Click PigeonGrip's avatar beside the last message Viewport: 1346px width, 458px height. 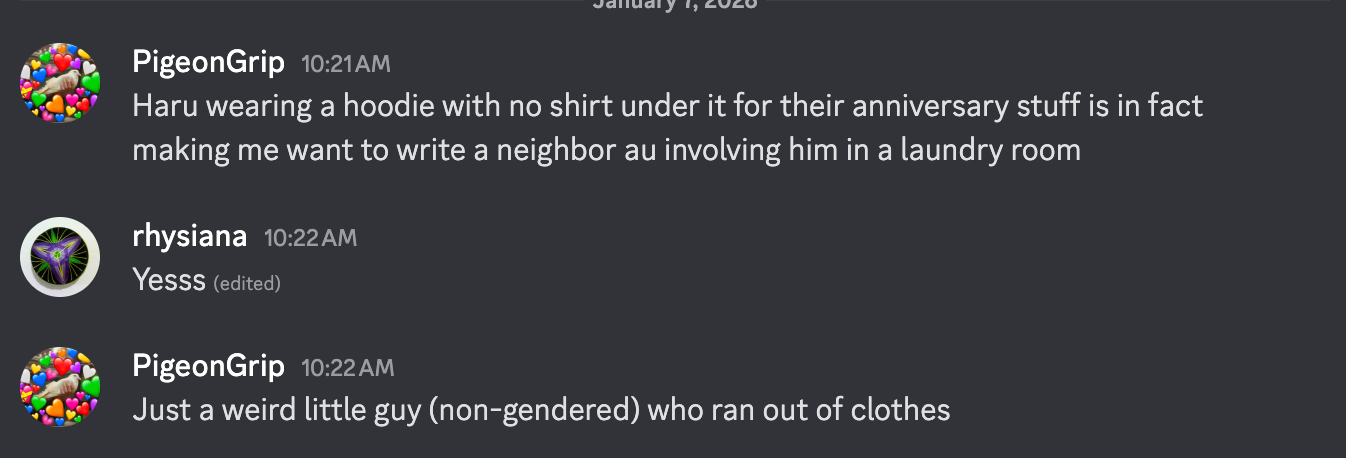pos(61,387)
